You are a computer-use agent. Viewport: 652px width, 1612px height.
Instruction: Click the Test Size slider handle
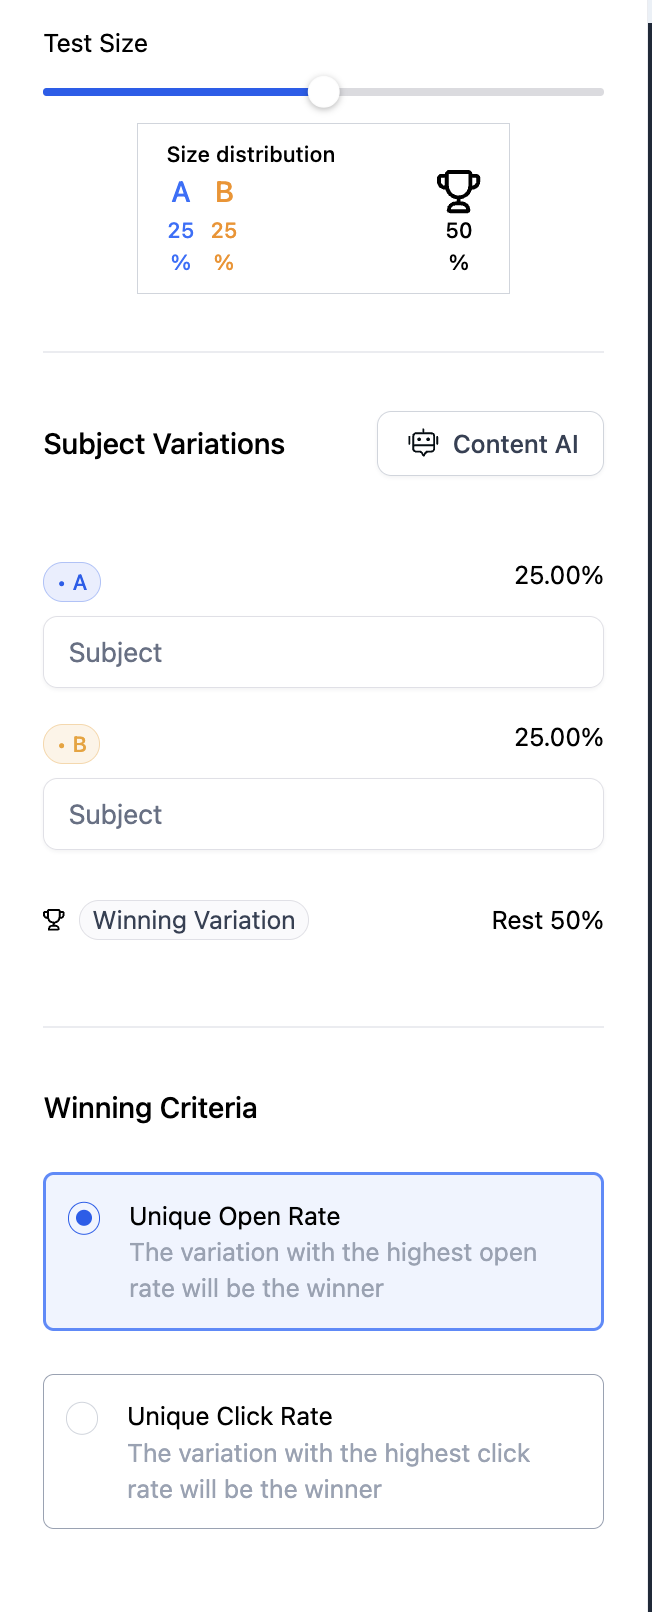point(323,92)
